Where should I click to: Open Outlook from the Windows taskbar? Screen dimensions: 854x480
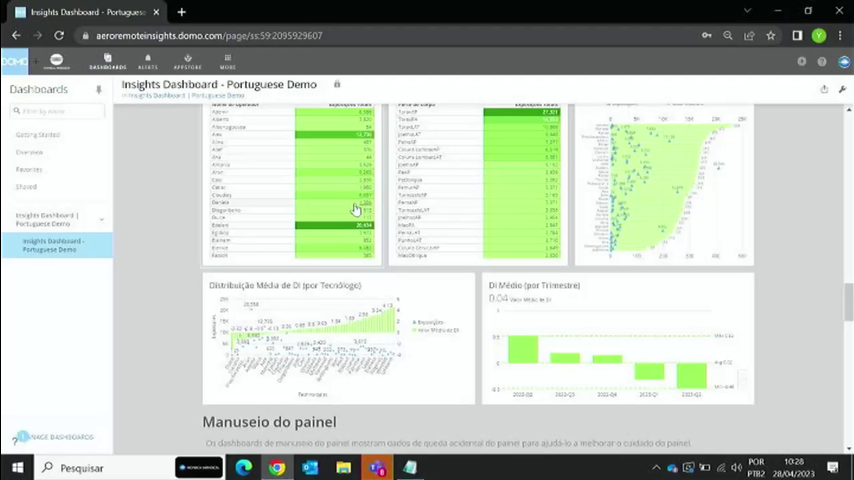tap(310, 468)
